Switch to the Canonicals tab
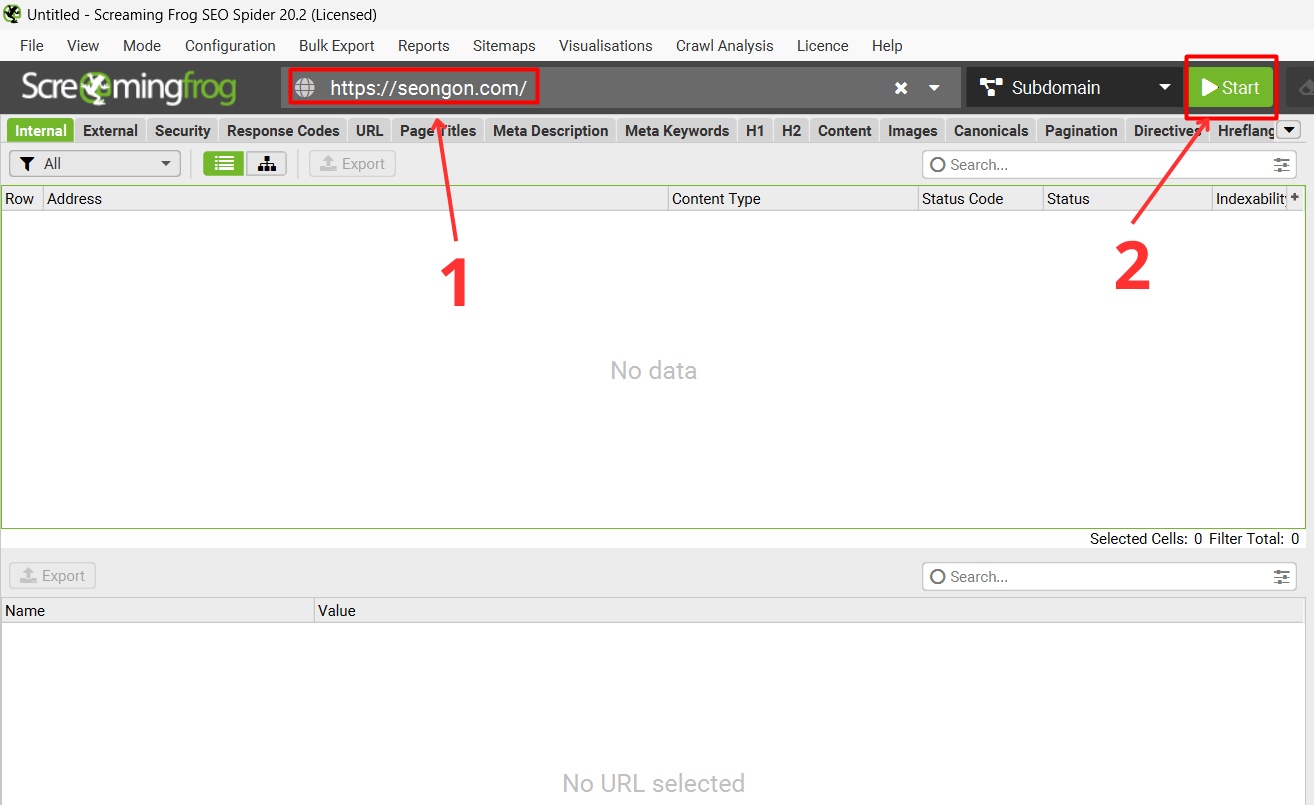This screenshot has width=1314, height=805. coord(991,131)
